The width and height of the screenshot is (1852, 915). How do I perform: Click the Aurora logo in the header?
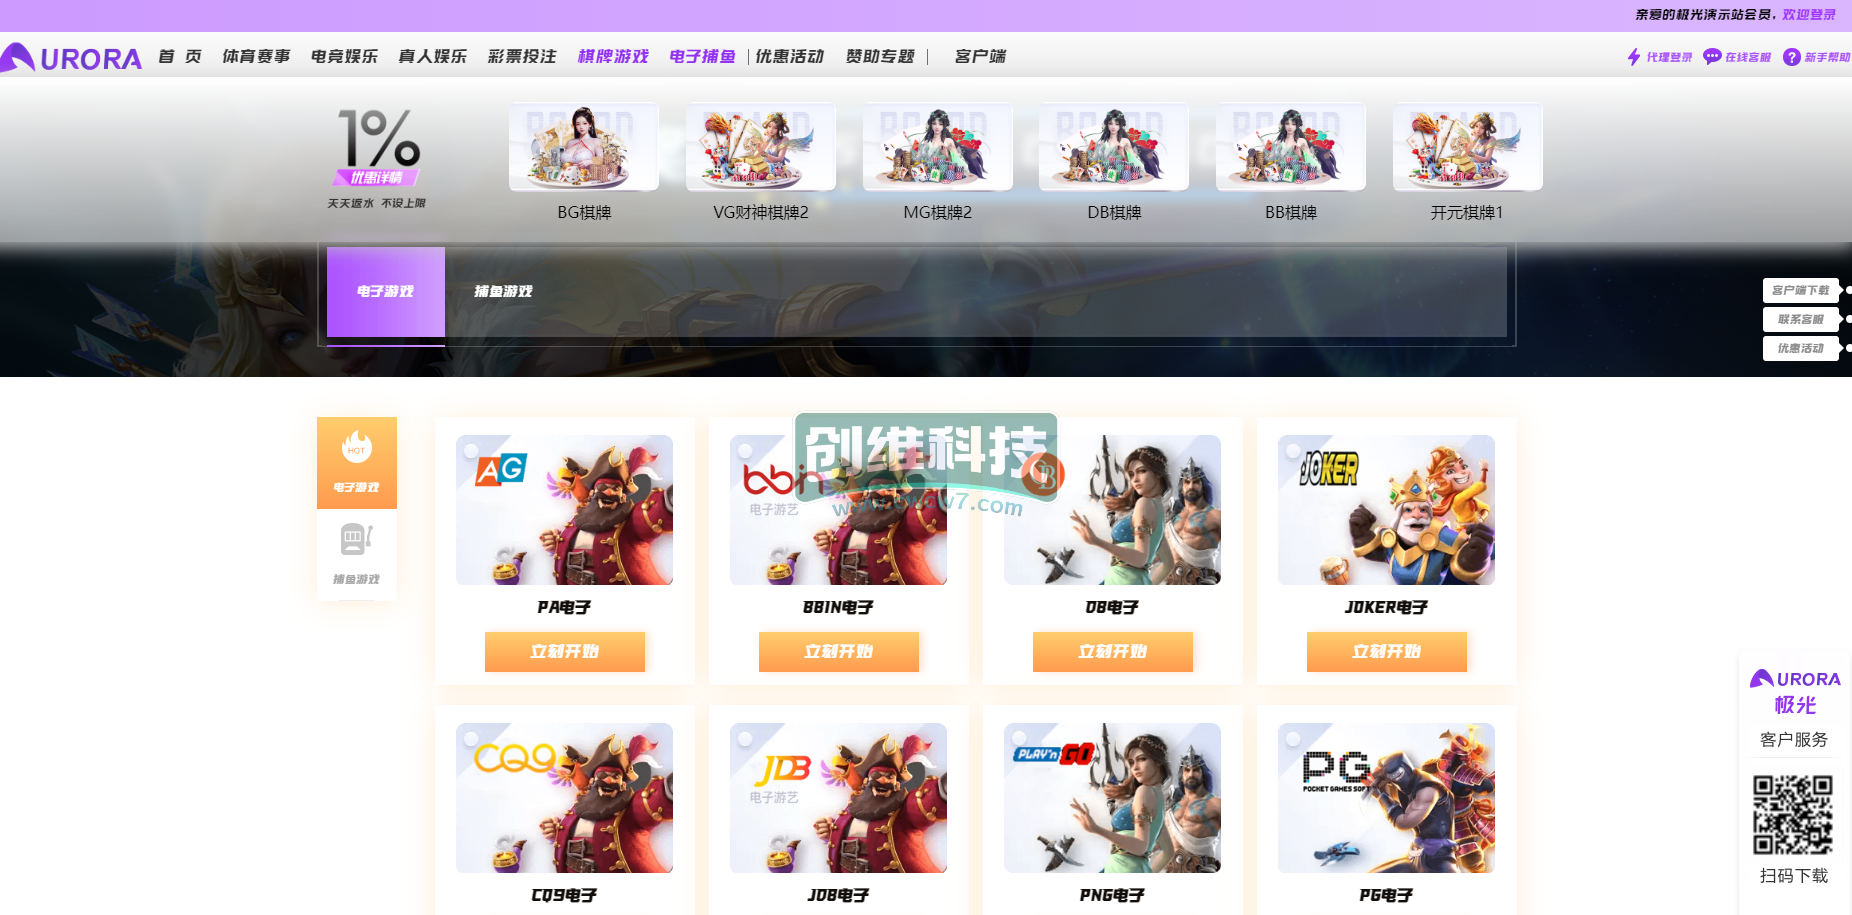[71, 57]
